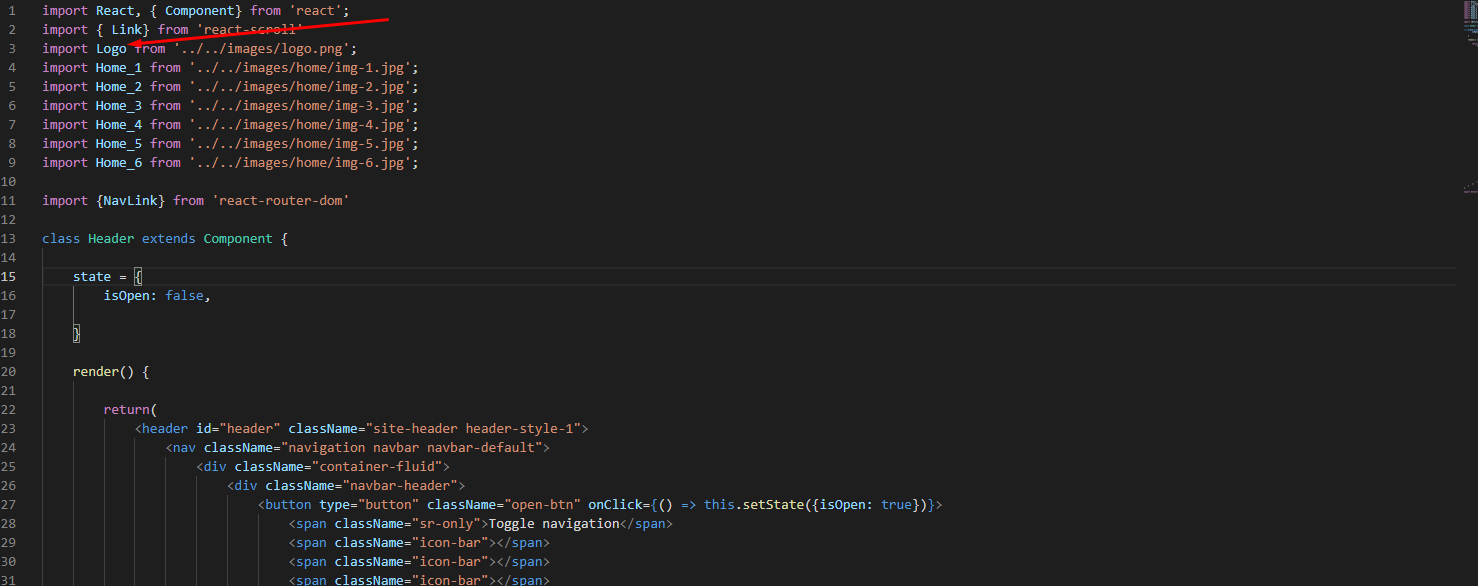The image size is (1478, 586).
Task: Click line number 13 in the gutter
Action: point(10,238)
